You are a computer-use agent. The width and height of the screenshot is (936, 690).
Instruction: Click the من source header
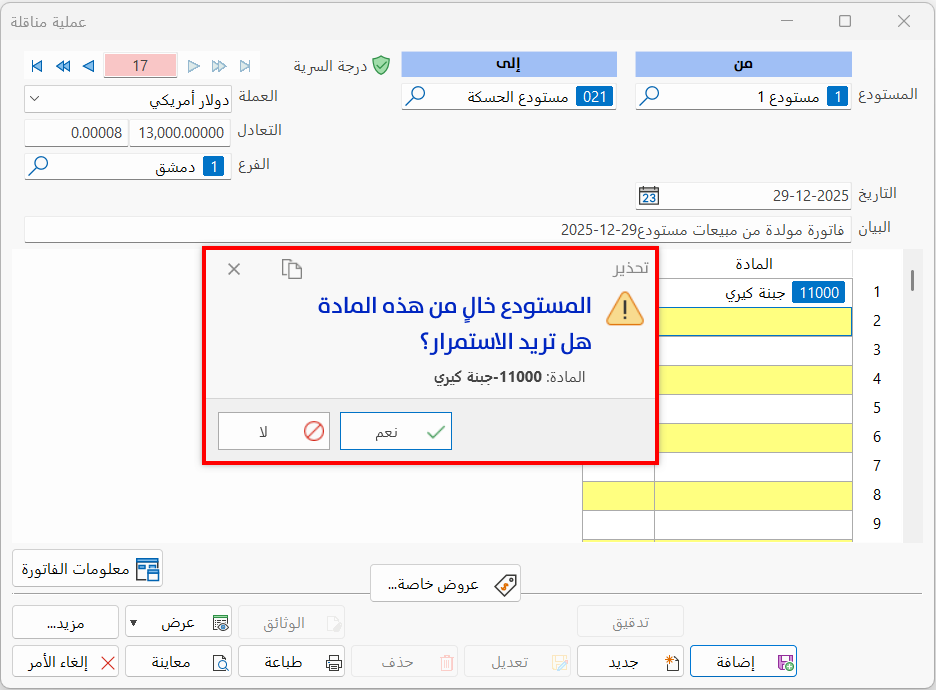coord(743,64)
